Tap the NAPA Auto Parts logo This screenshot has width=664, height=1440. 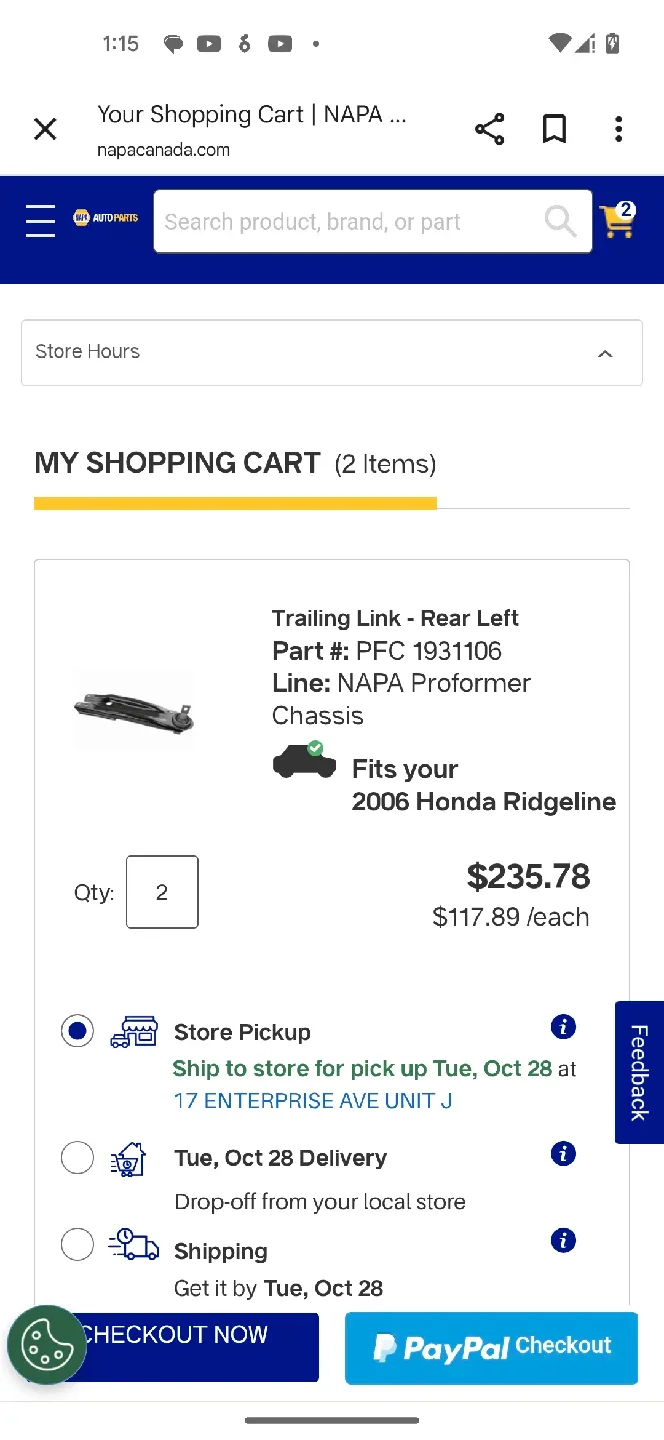[x=105, y=217]
